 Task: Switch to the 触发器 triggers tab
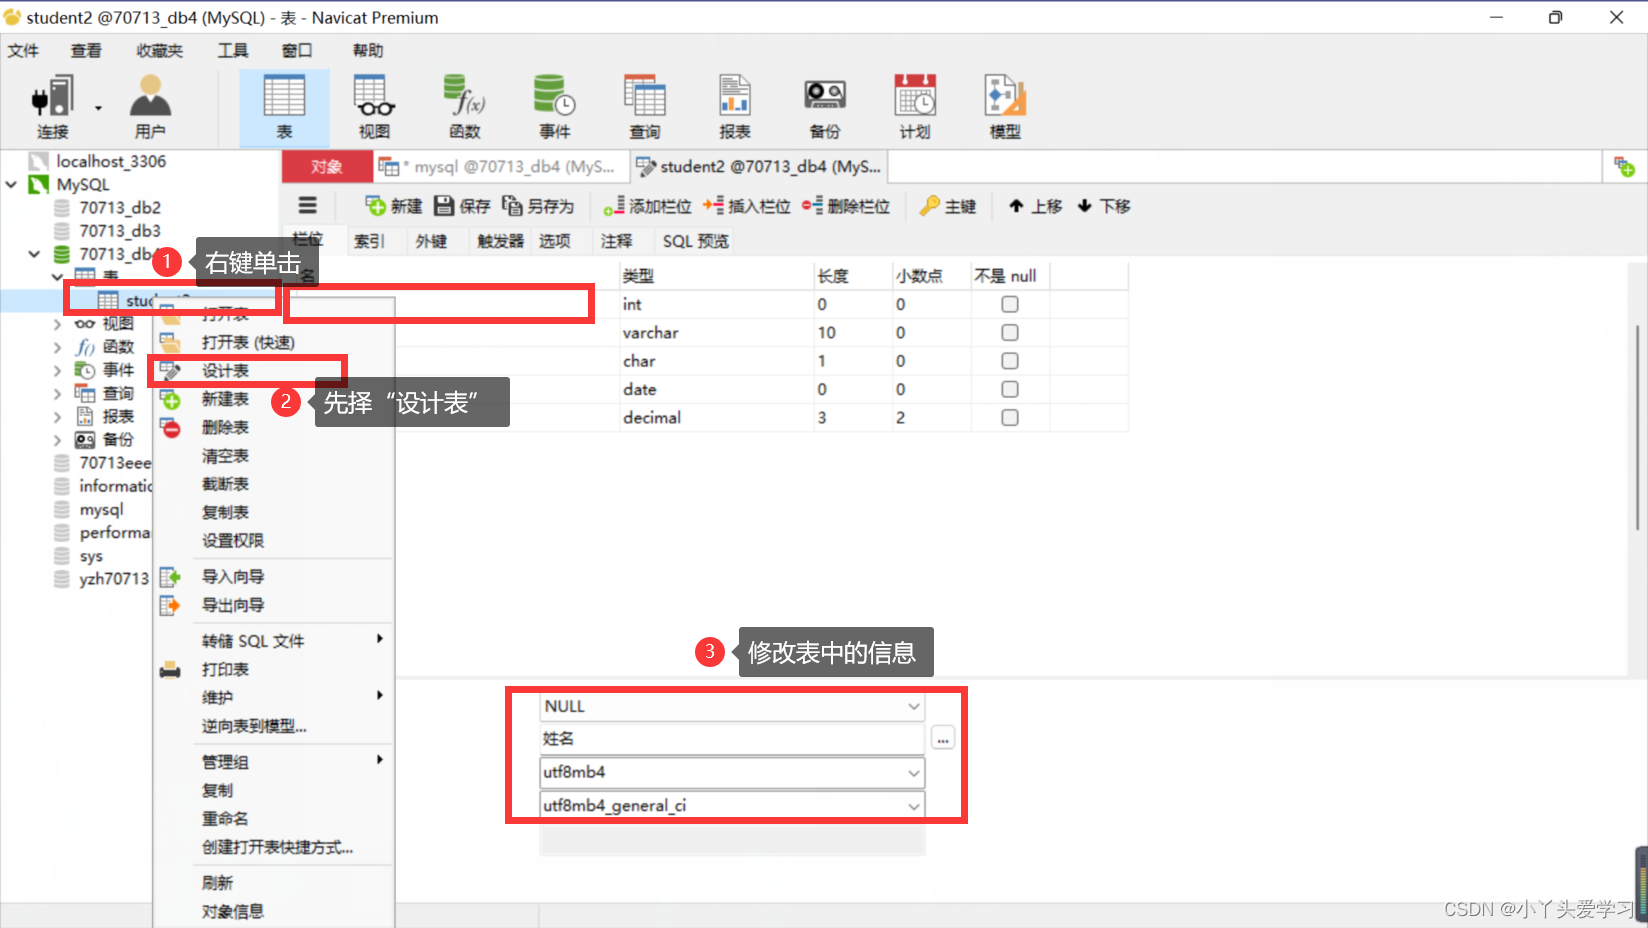click(500, 241)
